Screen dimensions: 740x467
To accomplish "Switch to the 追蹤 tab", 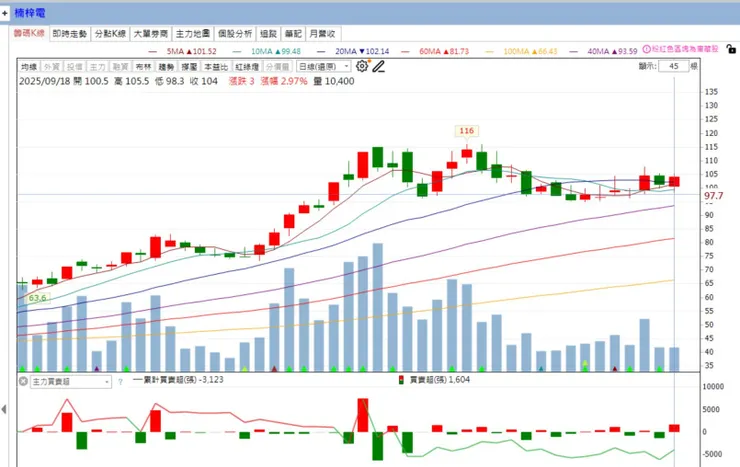I will 268,33.
